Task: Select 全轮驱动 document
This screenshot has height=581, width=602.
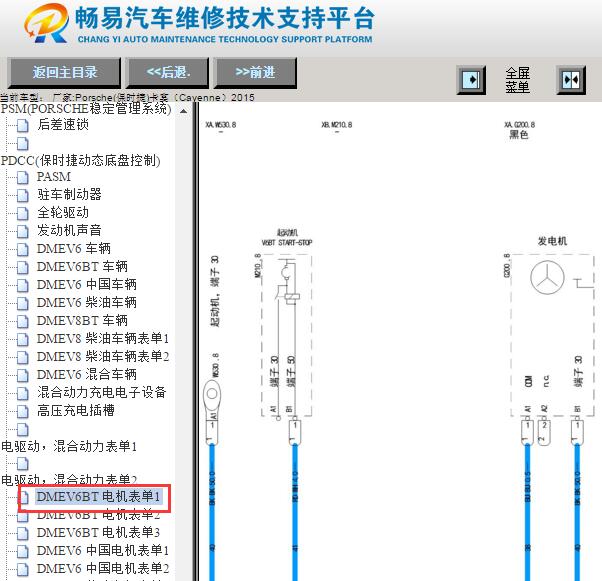Action: tap(63, 212)
